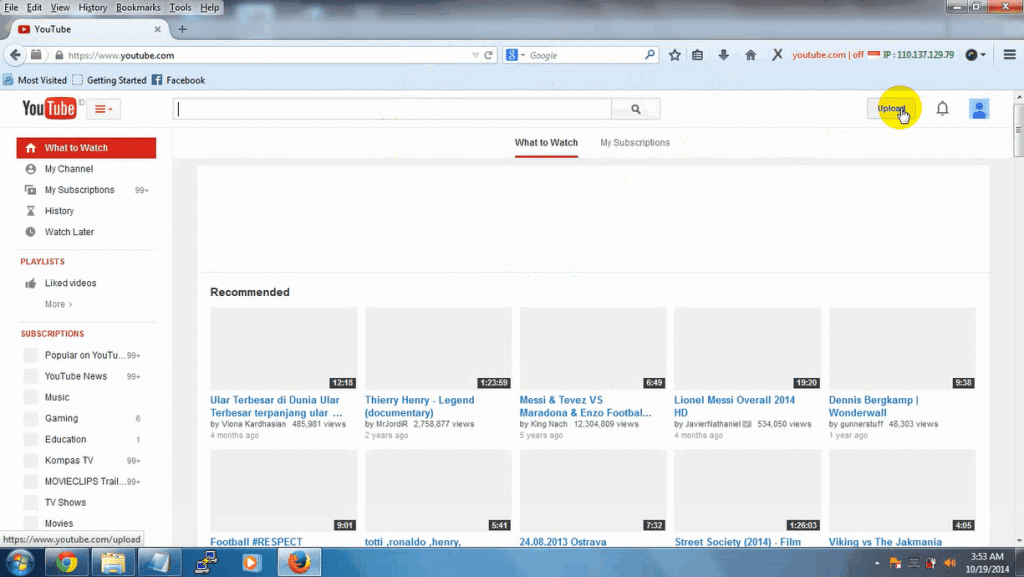1024x577 pixels.
Task: Open the Tools menu
Action: (180, 8)
